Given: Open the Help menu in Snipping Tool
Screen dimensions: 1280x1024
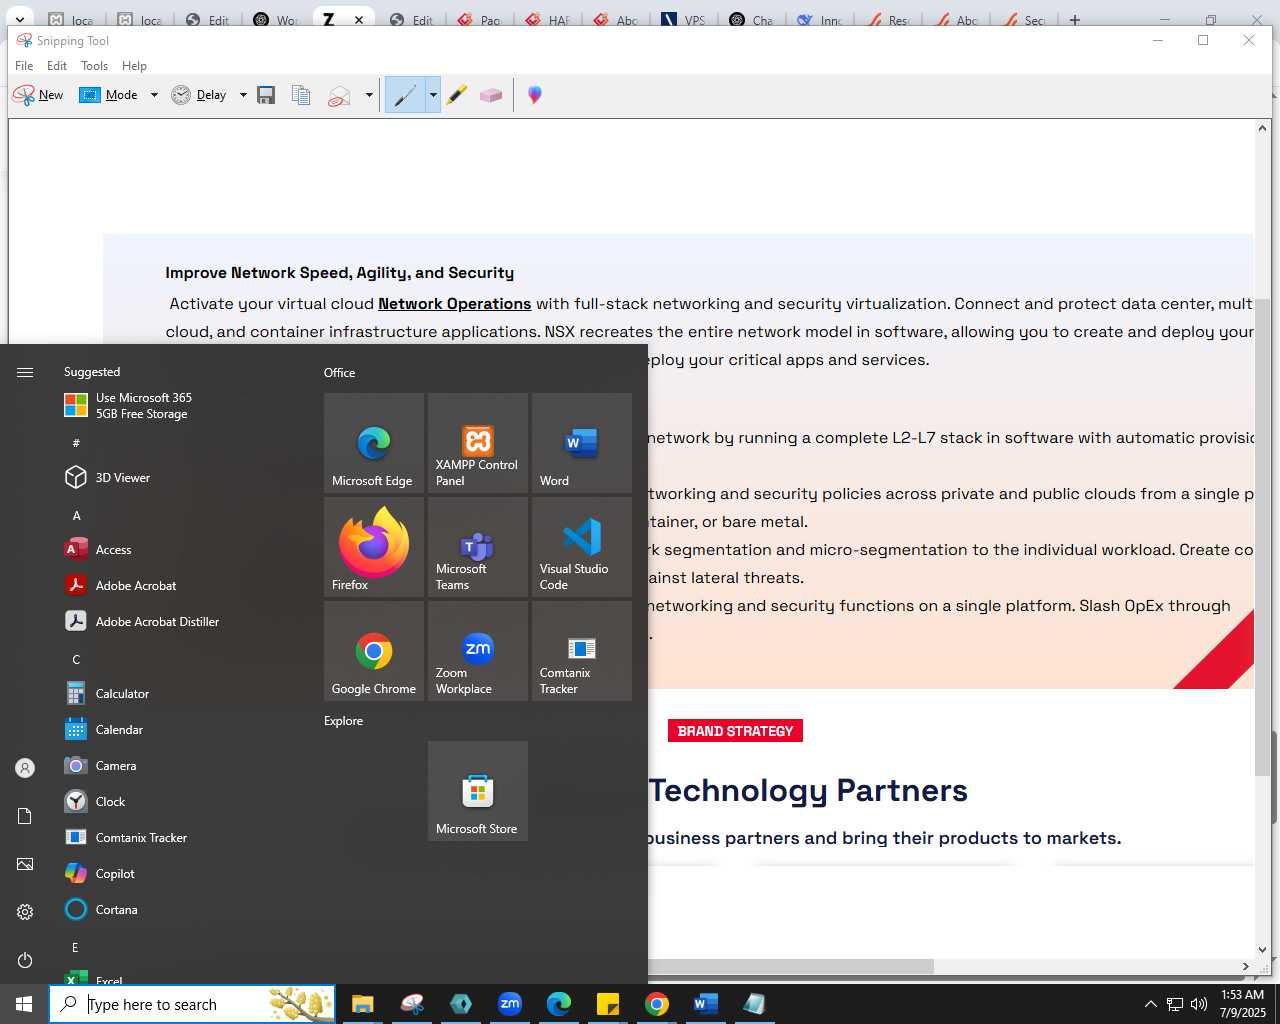Looking at the screenshot, I should (134, 66).
